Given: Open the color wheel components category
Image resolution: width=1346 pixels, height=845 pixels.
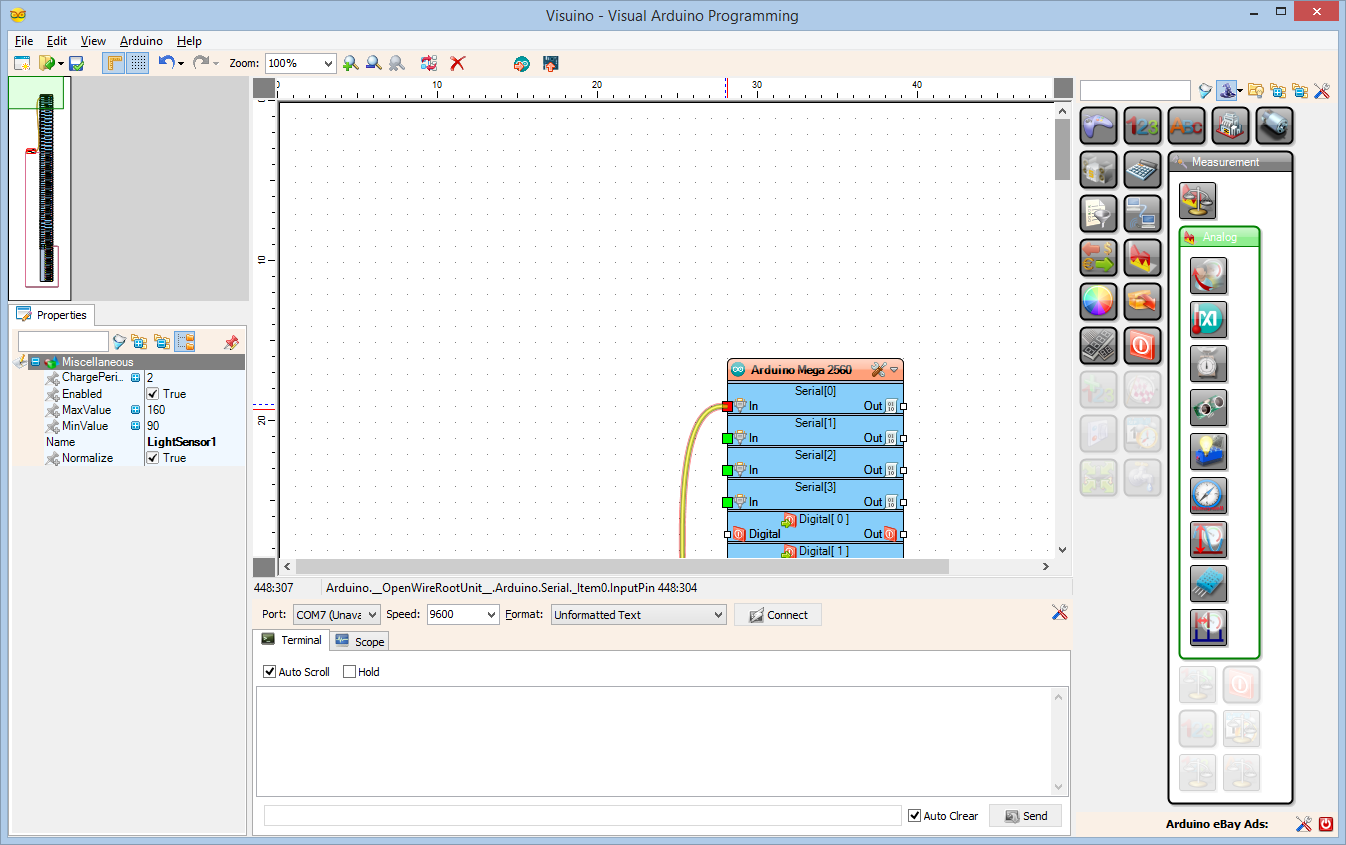Looking at the screenshot, I should [1099, 301].
